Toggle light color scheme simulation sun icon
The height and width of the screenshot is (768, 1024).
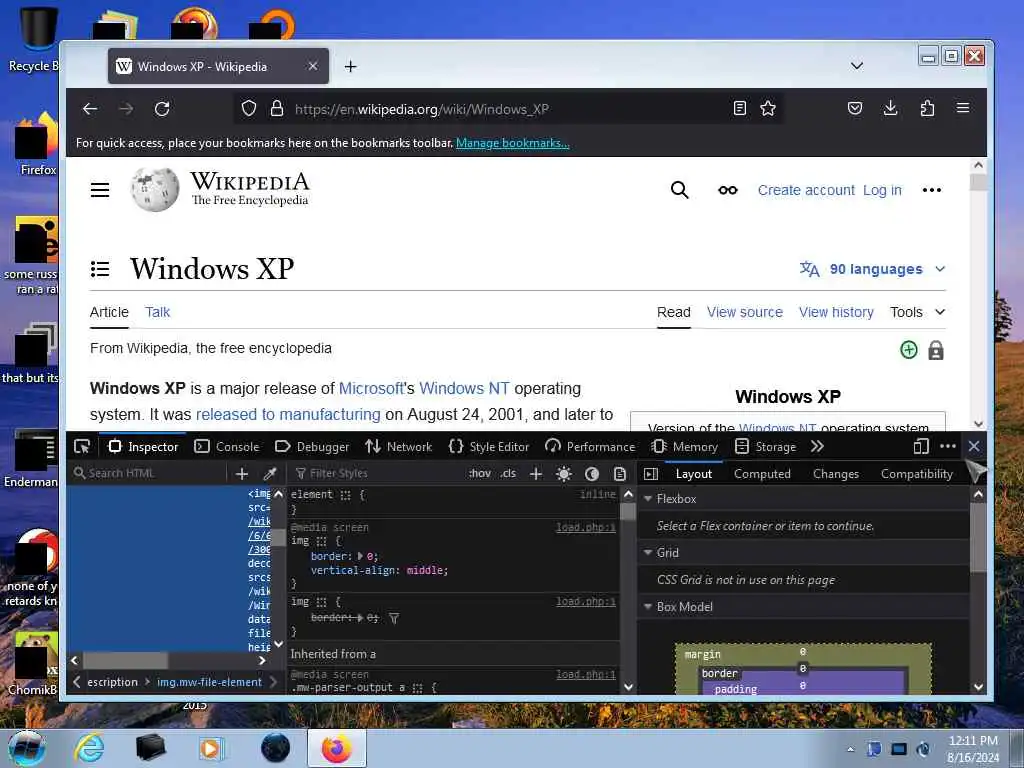pos(564,473)
